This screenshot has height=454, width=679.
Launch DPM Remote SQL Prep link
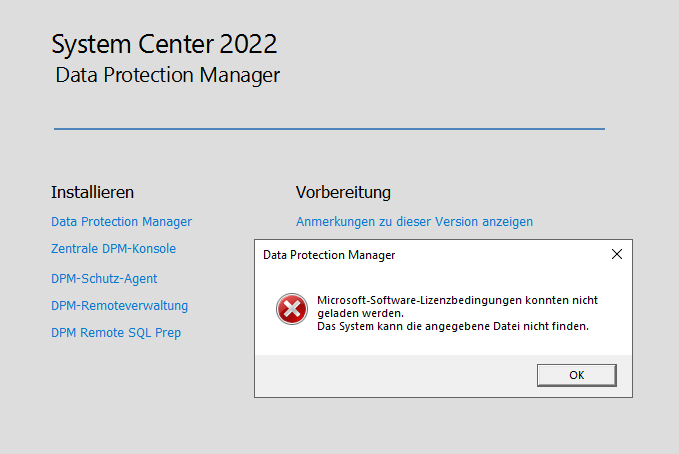(x=116, y=333)
